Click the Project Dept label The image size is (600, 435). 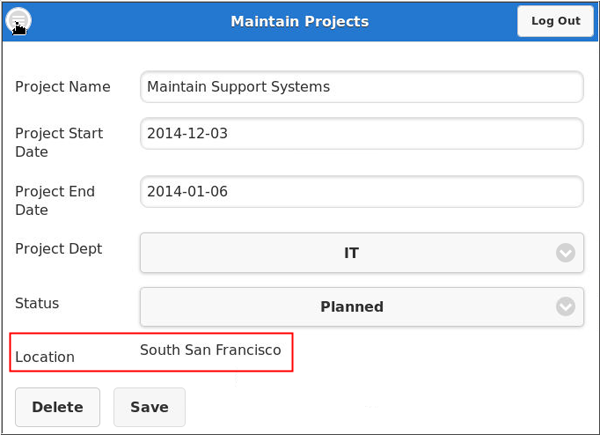[59, 249]
